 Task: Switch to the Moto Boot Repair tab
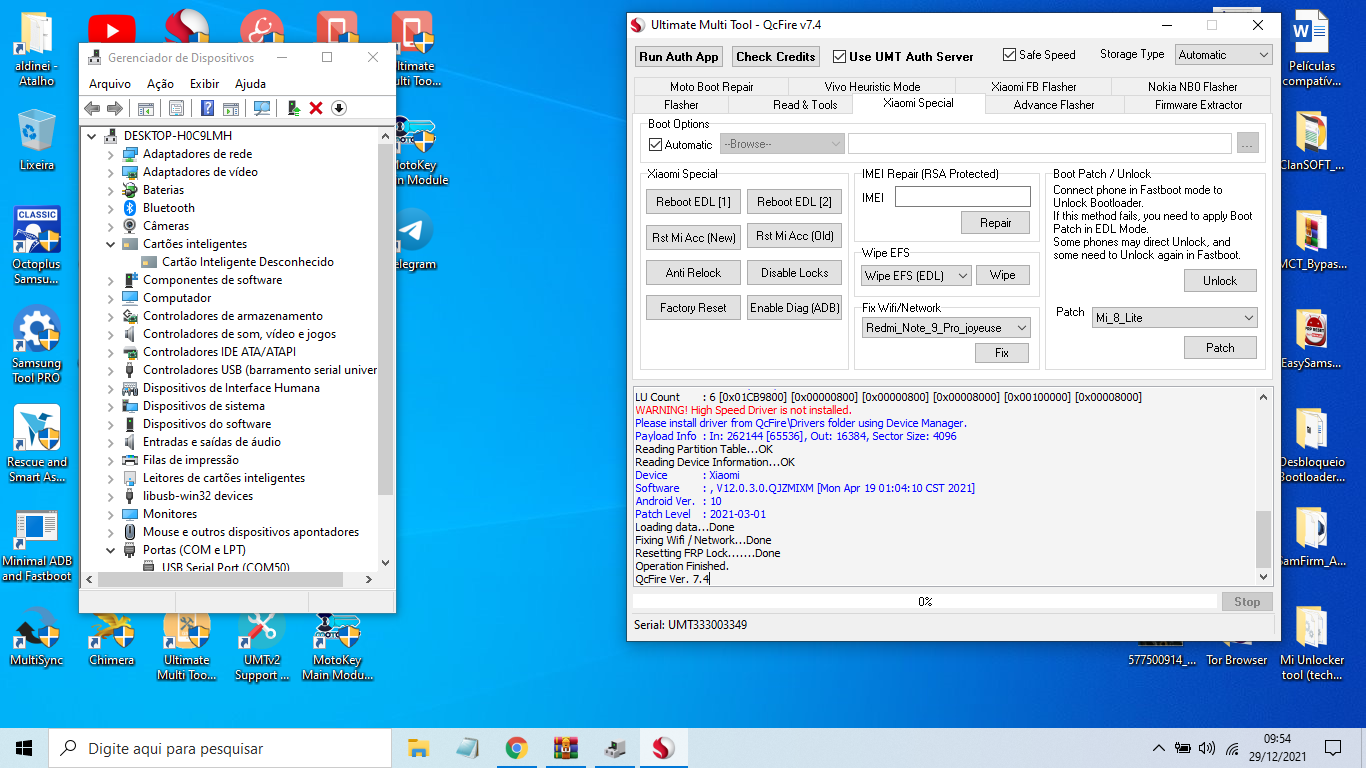[712, 87]
